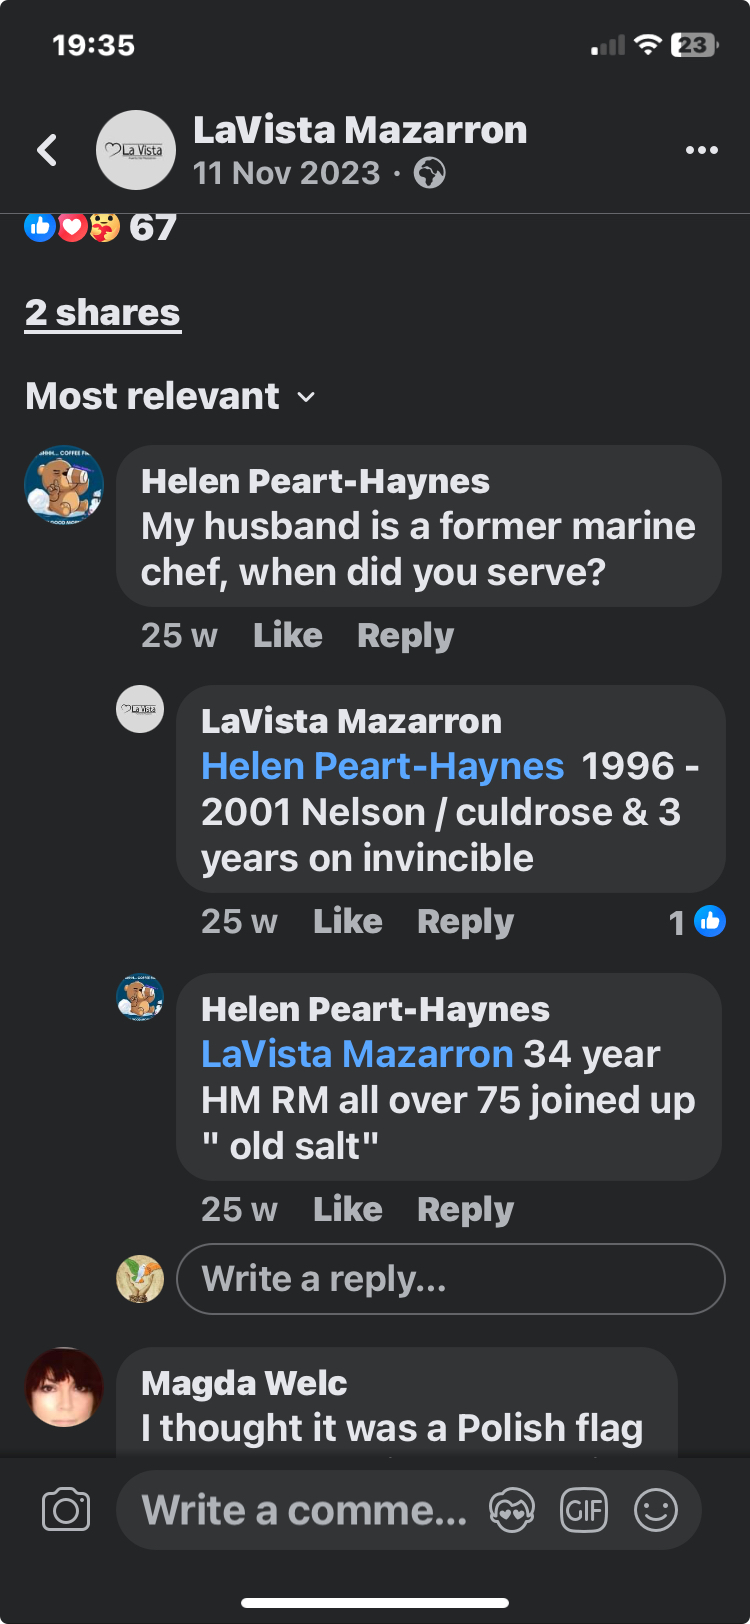This screenshot has height=1624, width=750.
Task: Open the emoji smiley picker
Action: point(656,1510)
